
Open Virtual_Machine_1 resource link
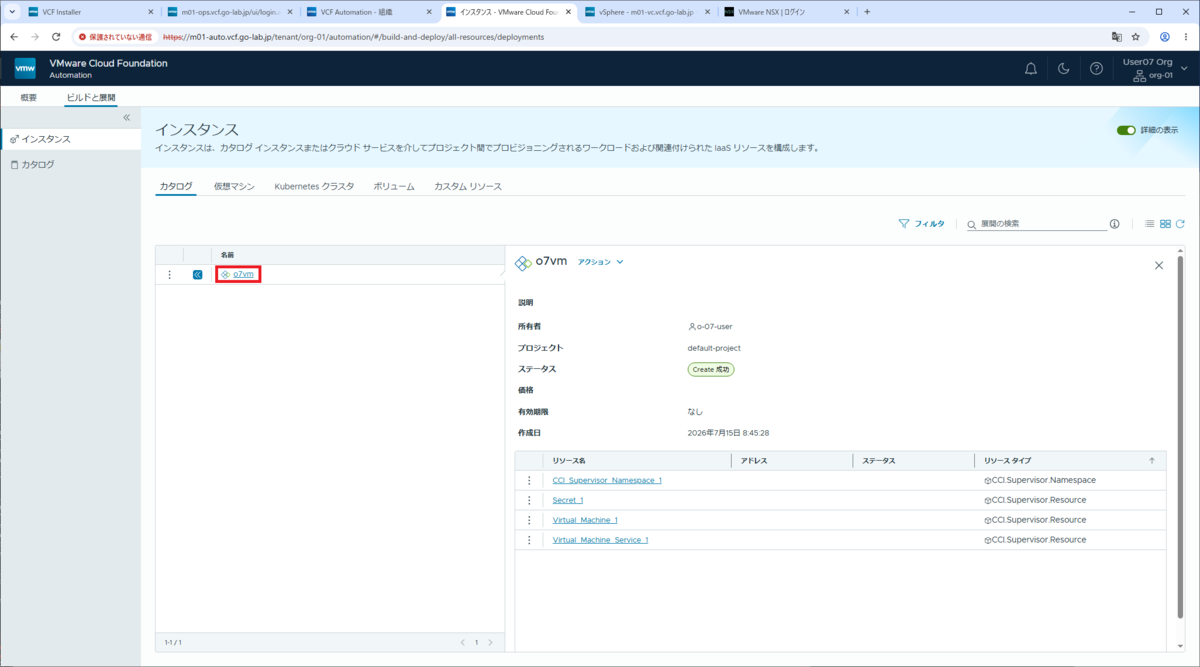point(585,520)
